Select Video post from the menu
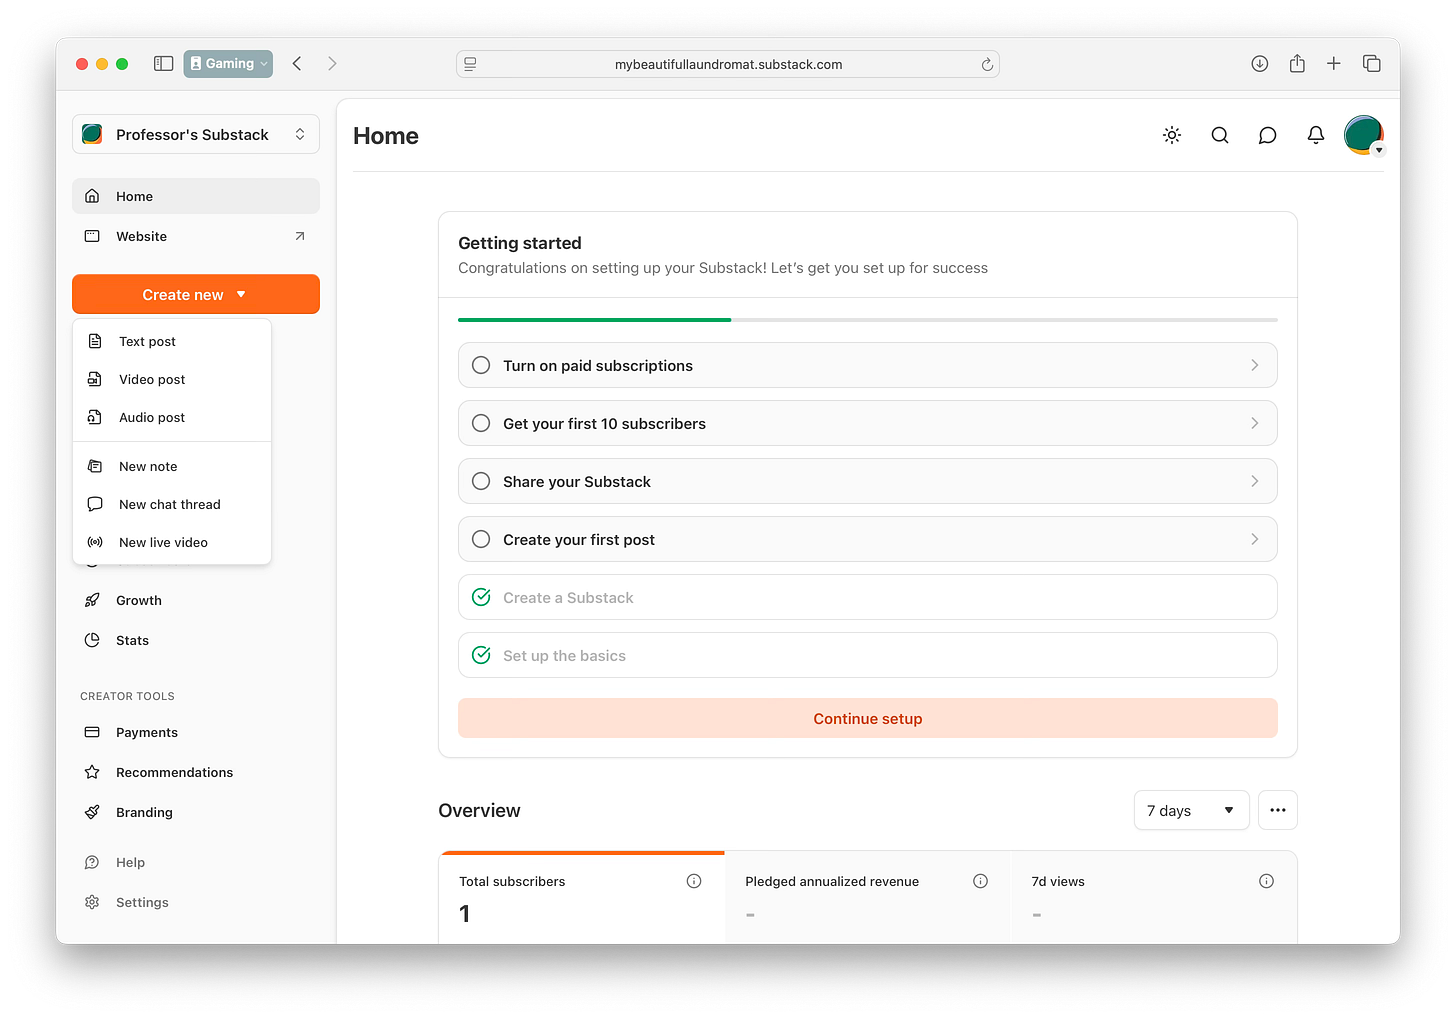The height and width of the screenshot is (1018, 1456). click(172, 379)
